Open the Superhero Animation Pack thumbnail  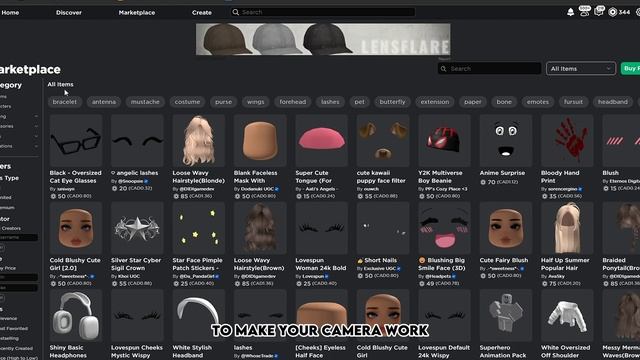click(x=506, y=315)
